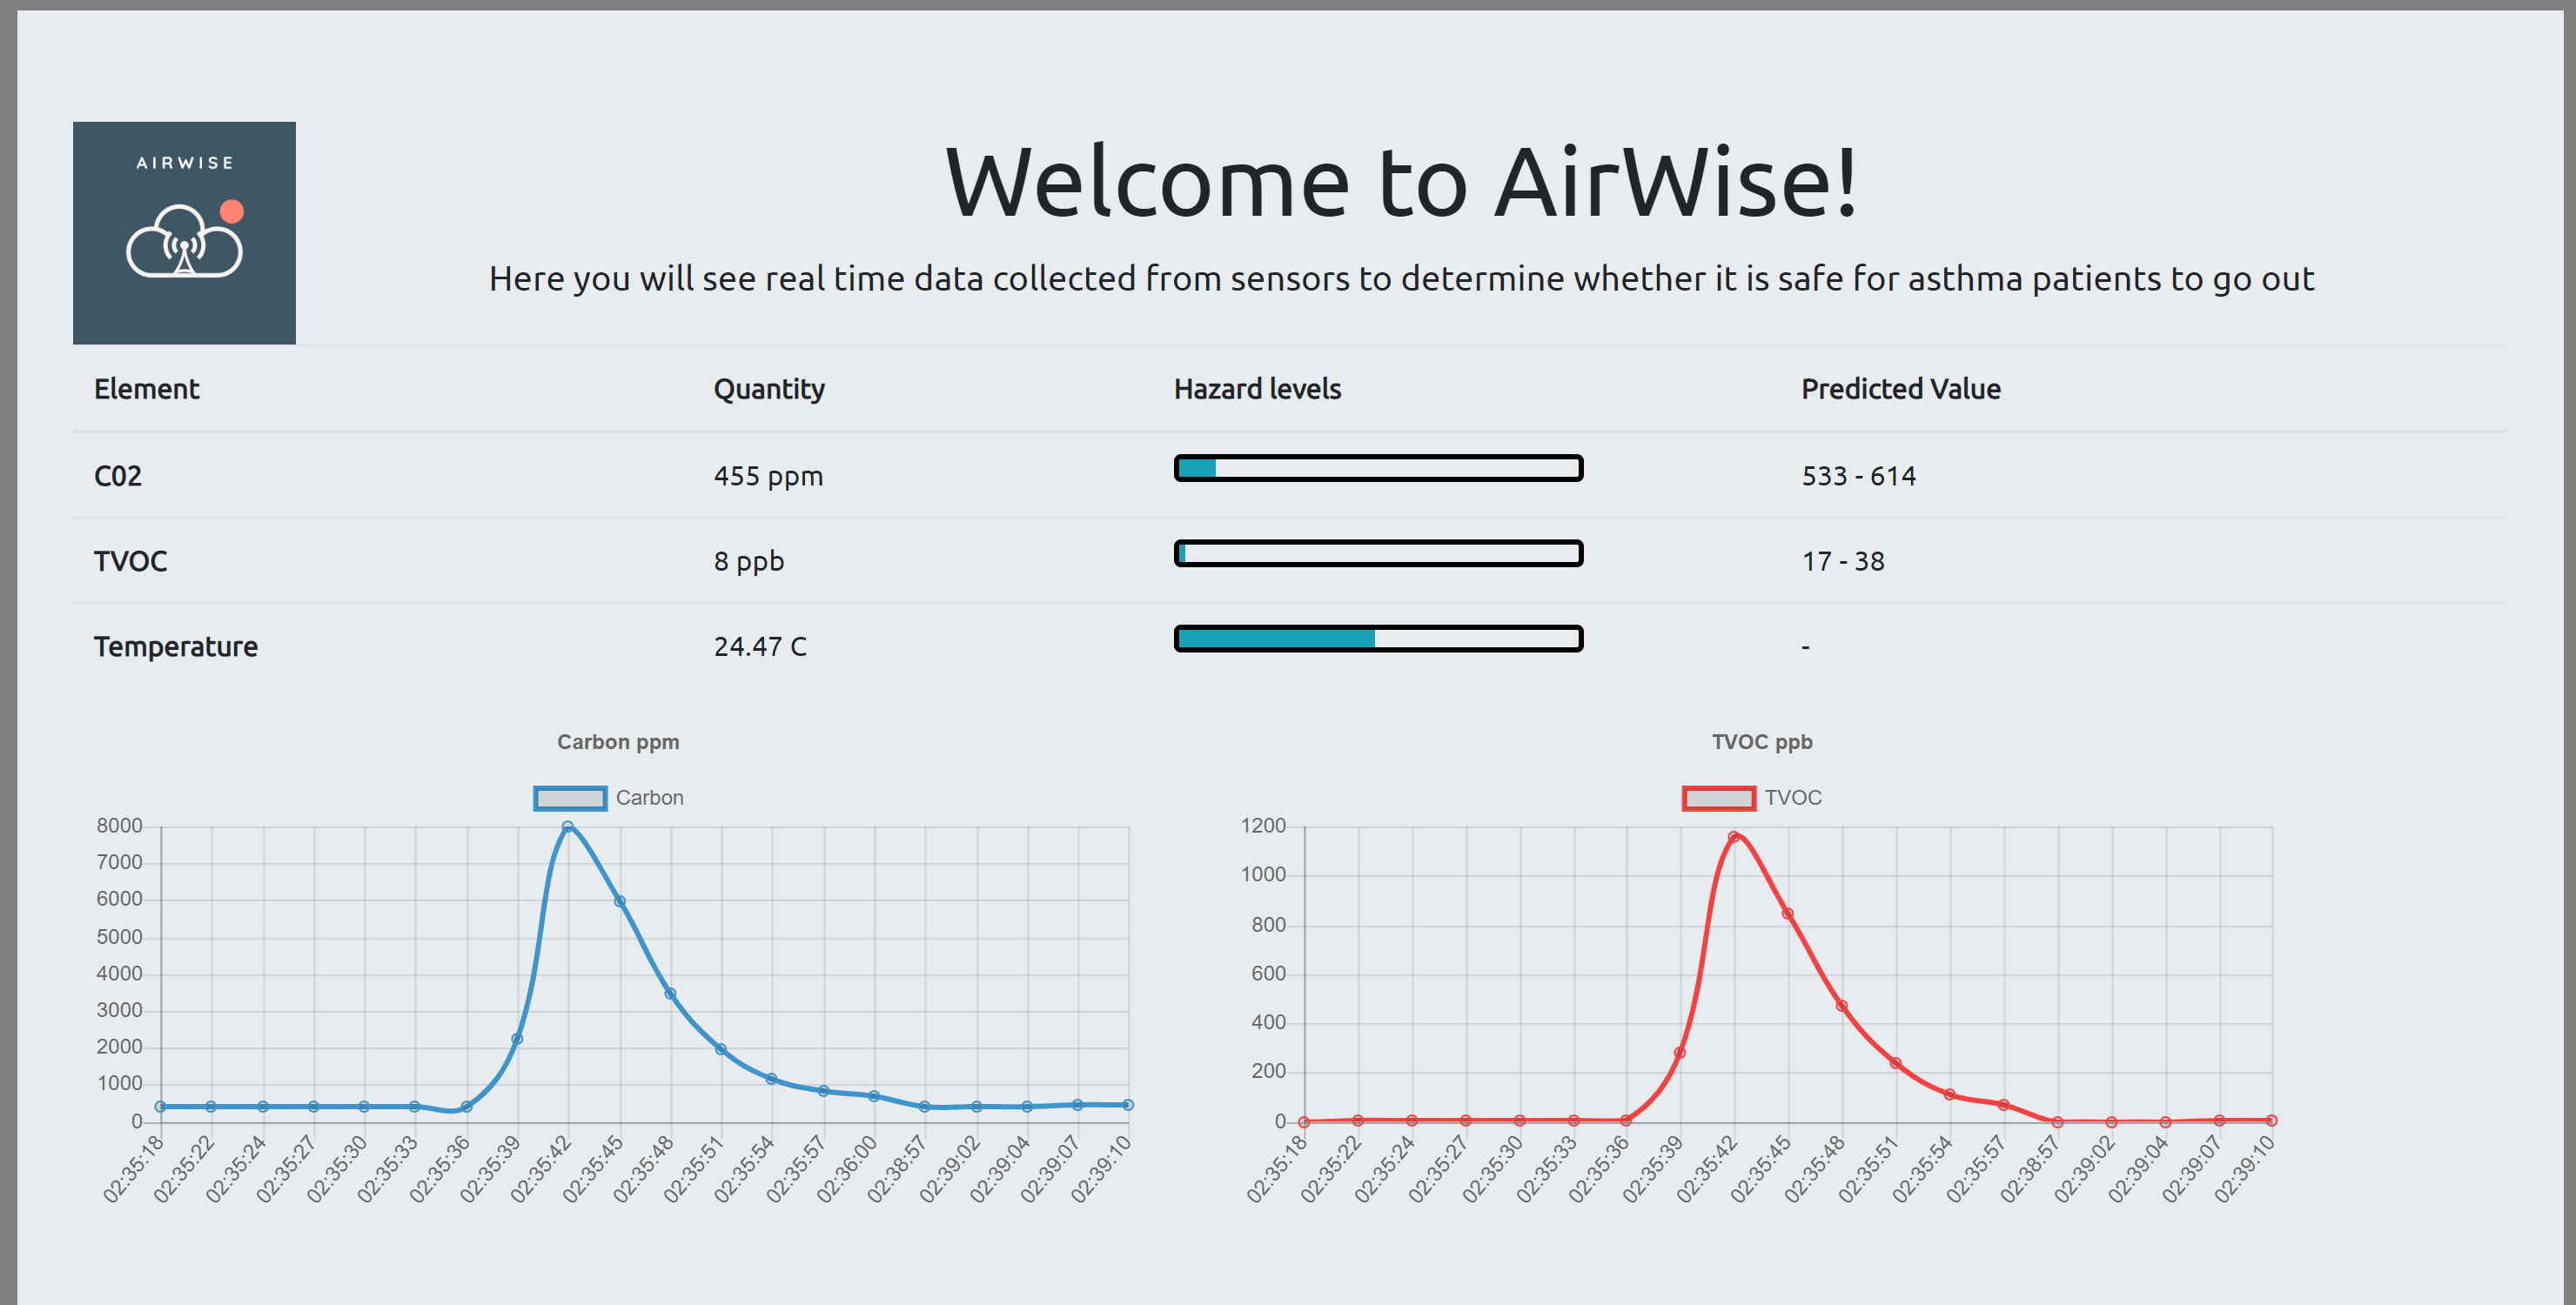Click the Welcome to AirWise heading
This screenshot has height=1305, width=2576.
tap(1400, 182)
